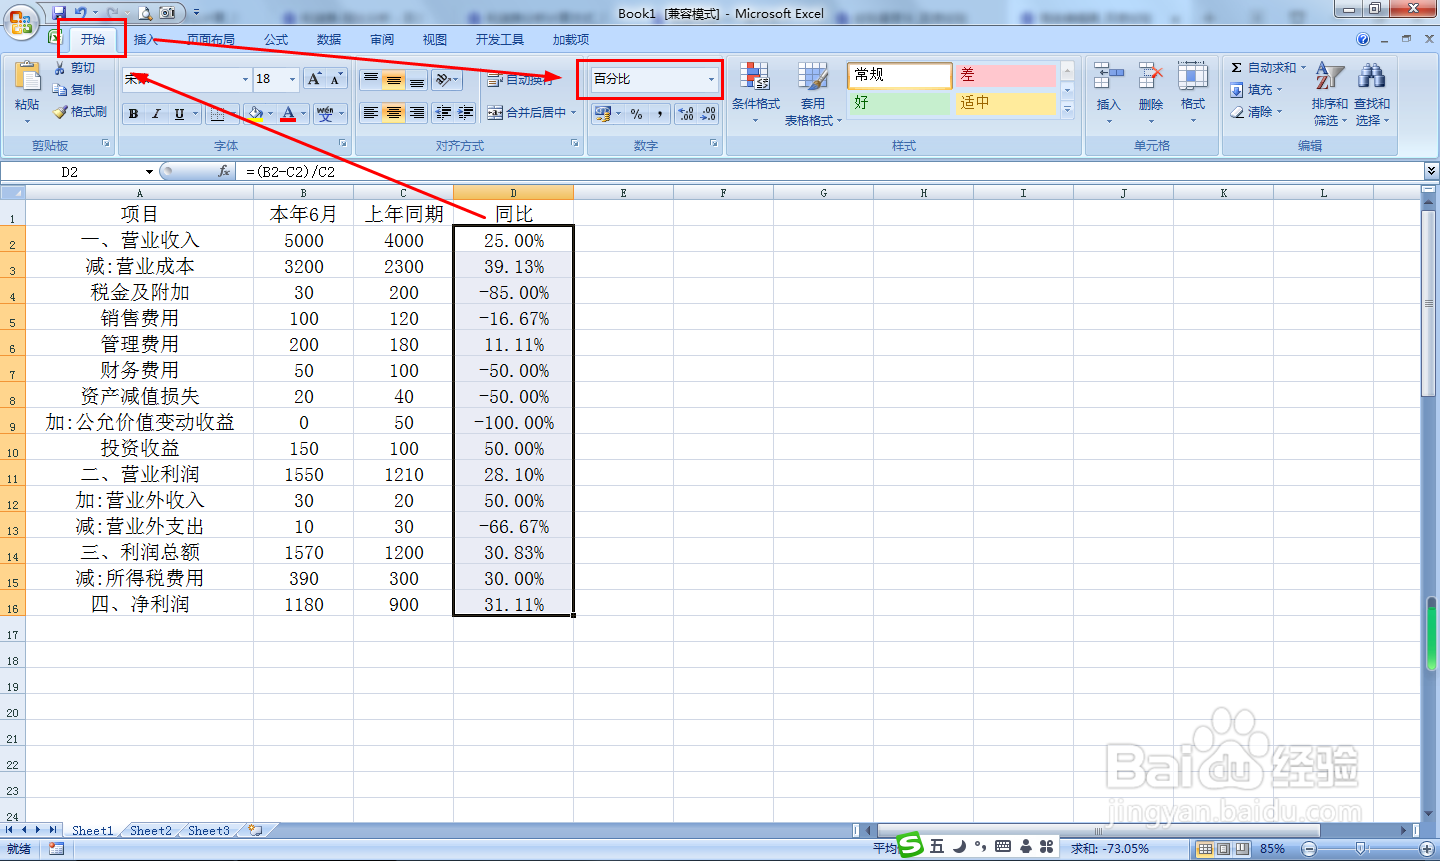The width and height of the screenshot is (1440, 861).
Task: Click the Cut (剪切) scissors button
Action: point(76,68)
